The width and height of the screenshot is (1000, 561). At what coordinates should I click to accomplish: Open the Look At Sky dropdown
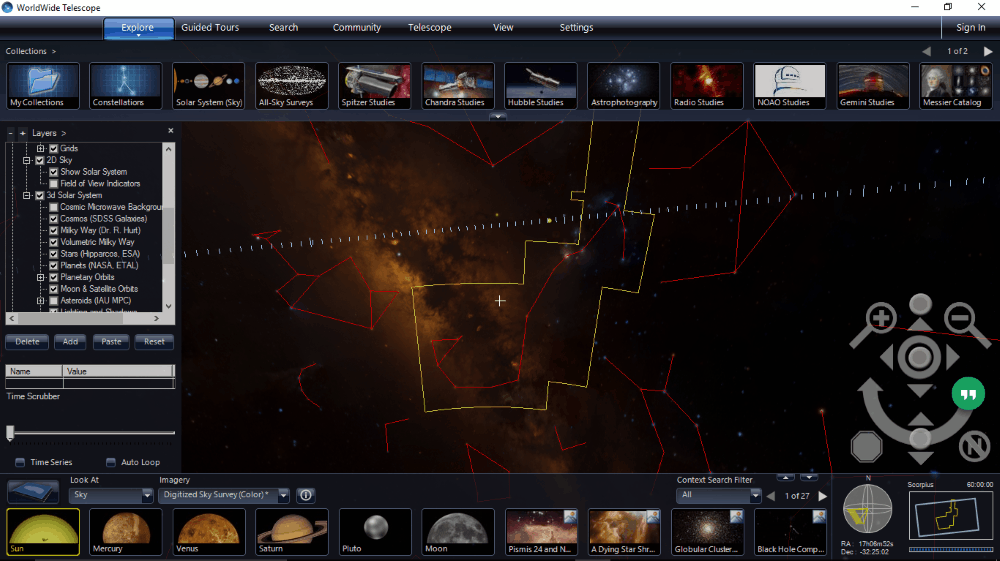[111, 495]
